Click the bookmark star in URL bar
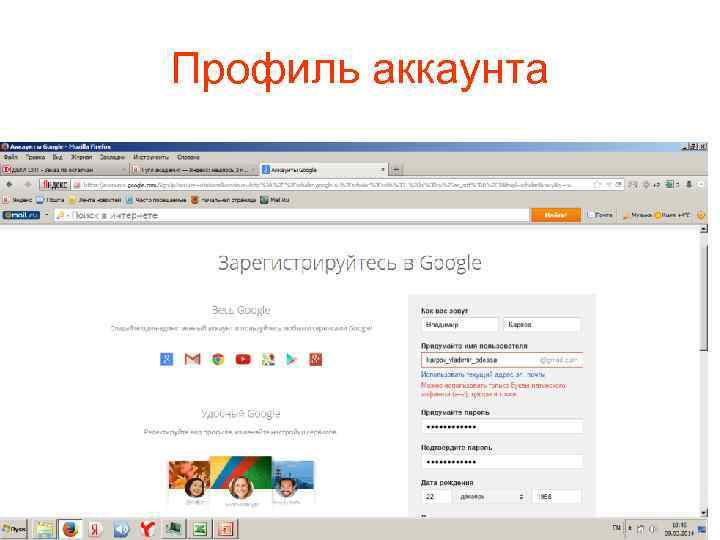This screenshot has height=540, width=720. pyautogui.click(x=597, y=185)
